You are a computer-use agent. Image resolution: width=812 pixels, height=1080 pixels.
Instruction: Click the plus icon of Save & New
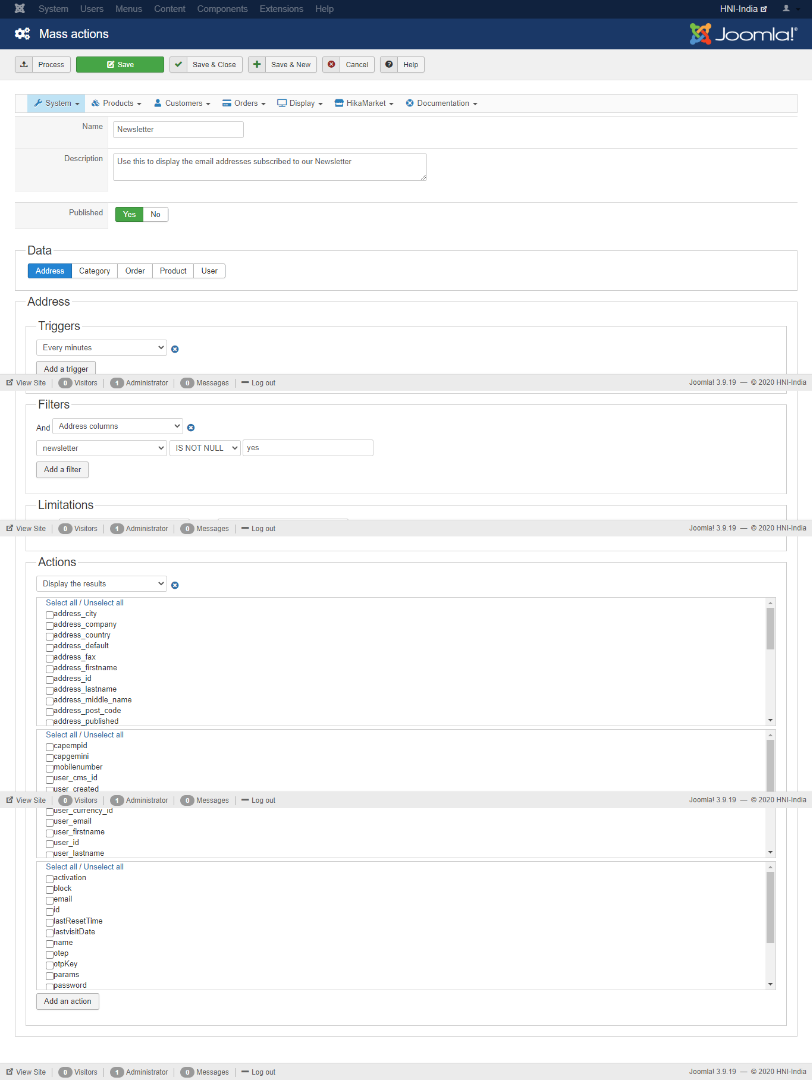[257, 64]
